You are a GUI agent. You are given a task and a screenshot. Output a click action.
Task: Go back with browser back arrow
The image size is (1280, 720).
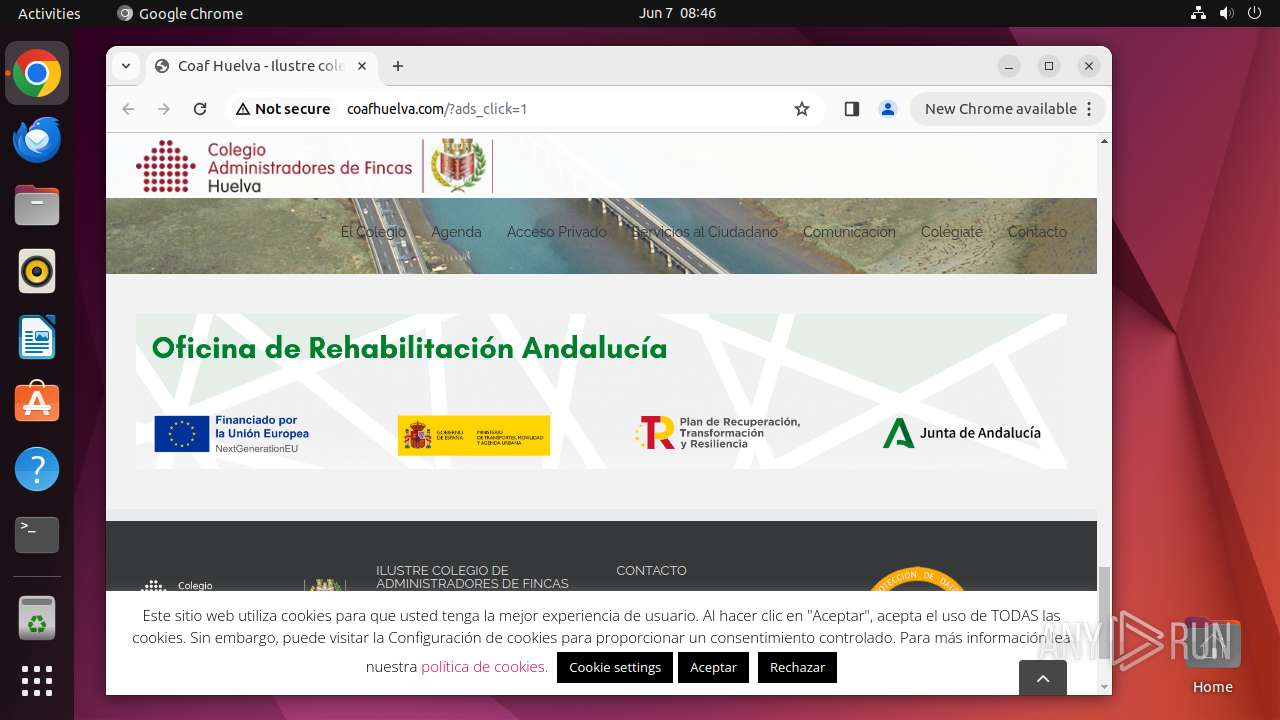pyautogui.click(x=128, y=109)
